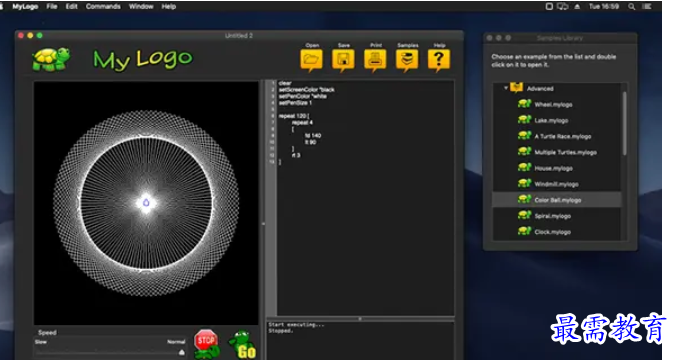
Task: Click turtle icon beside Spiral.mylogo
Action: (x=524, y=215)
